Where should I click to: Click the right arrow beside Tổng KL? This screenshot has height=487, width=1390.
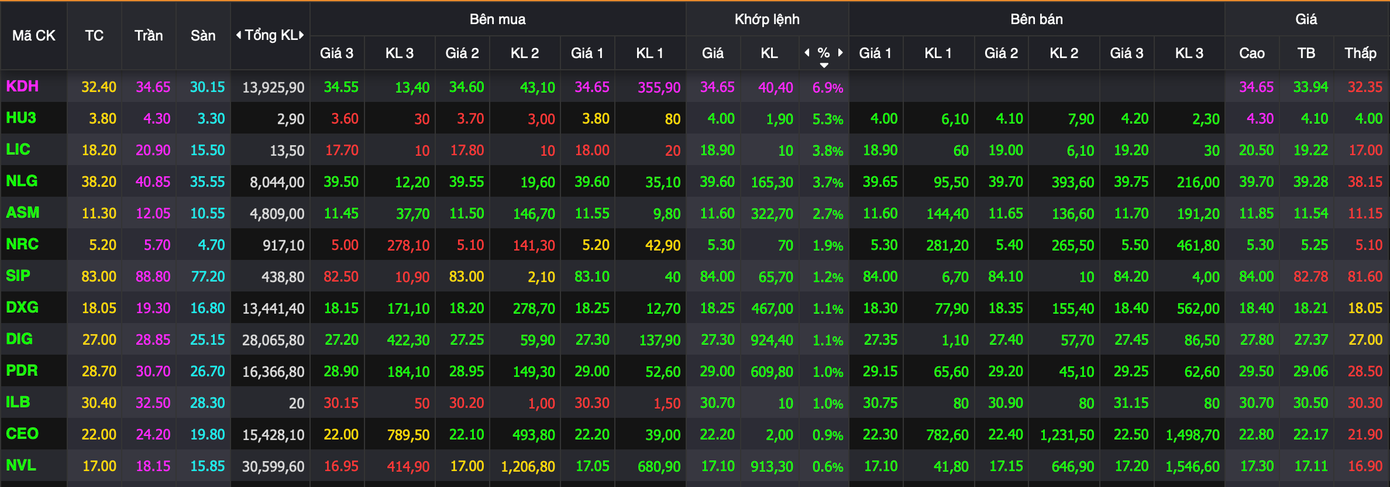302,35
